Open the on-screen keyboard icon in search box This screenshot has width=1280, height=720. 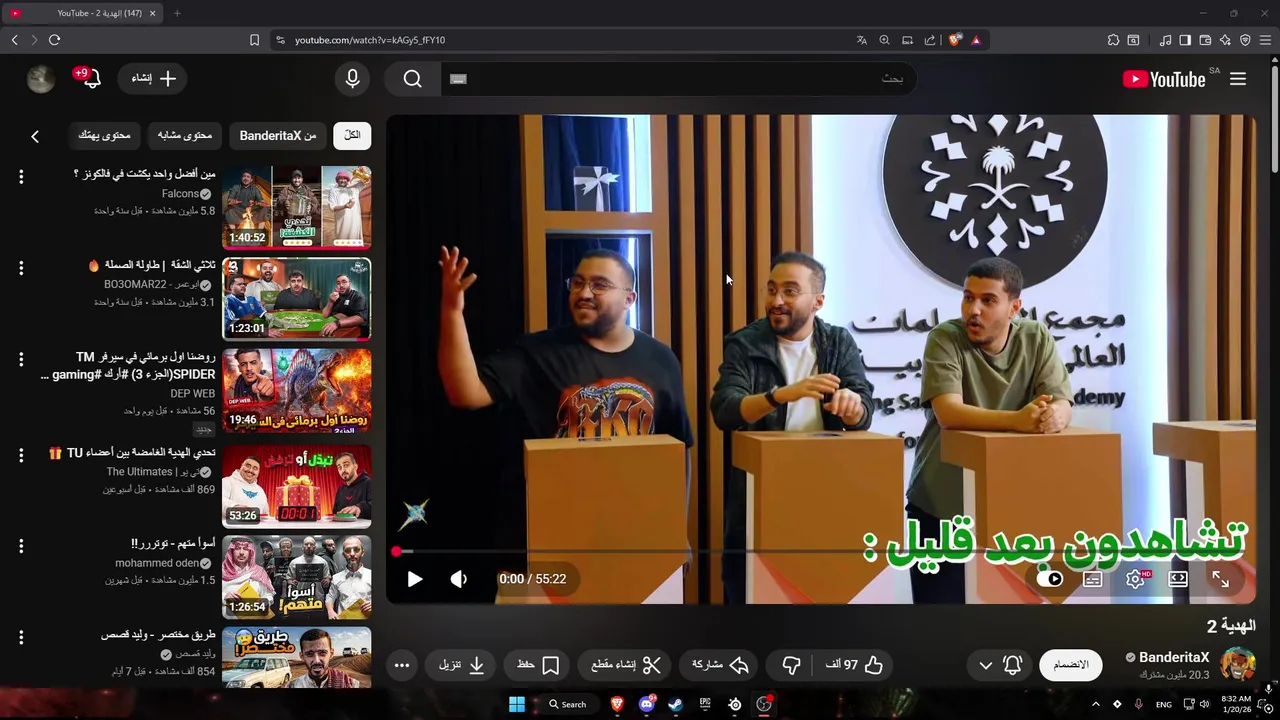click(x=459, y=79)
